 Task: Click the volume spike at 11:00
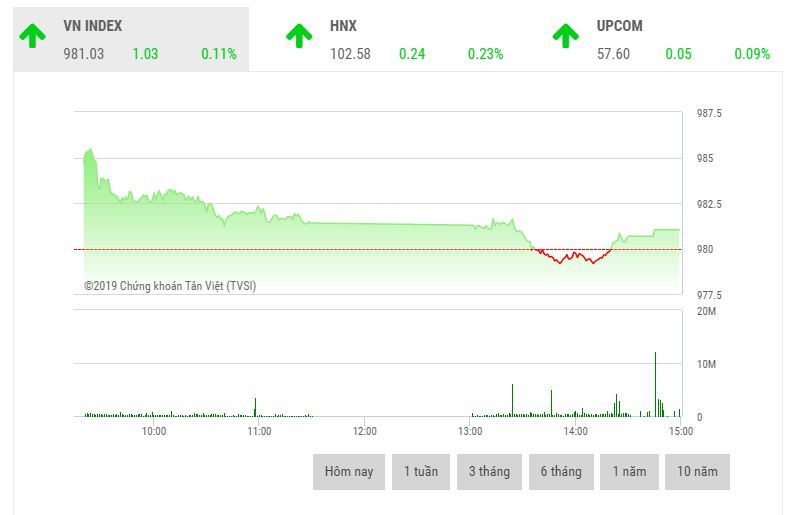(255, 407)
